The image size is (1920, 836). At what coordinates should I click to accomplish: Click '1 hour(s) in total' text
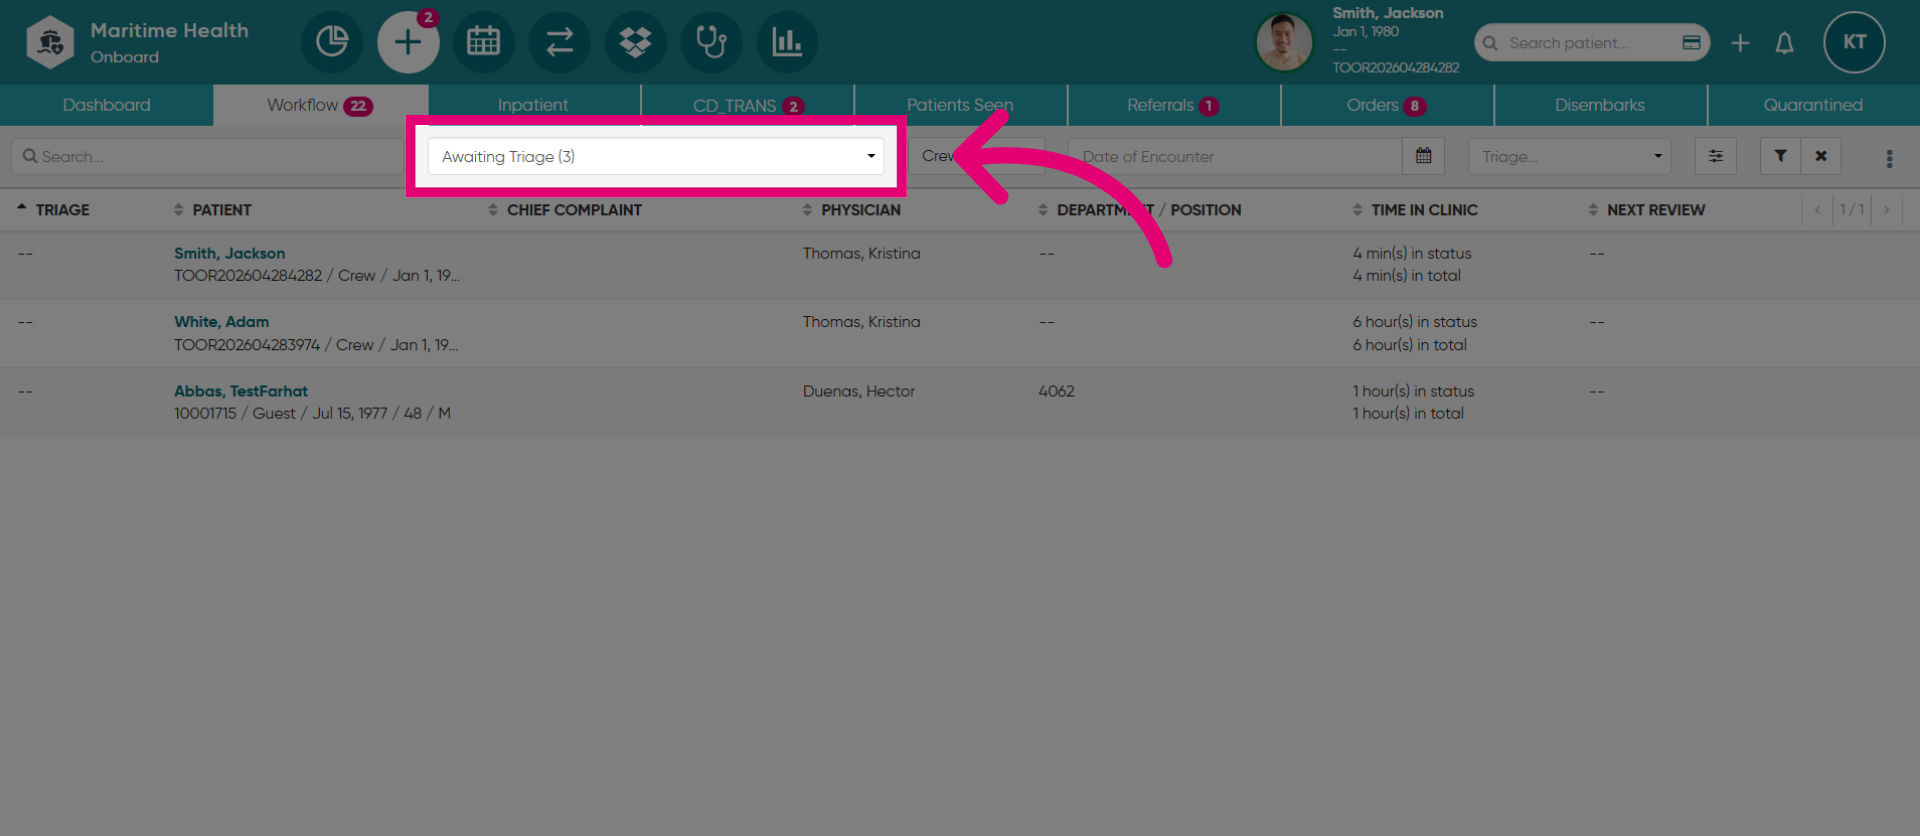coord(1408,413)
